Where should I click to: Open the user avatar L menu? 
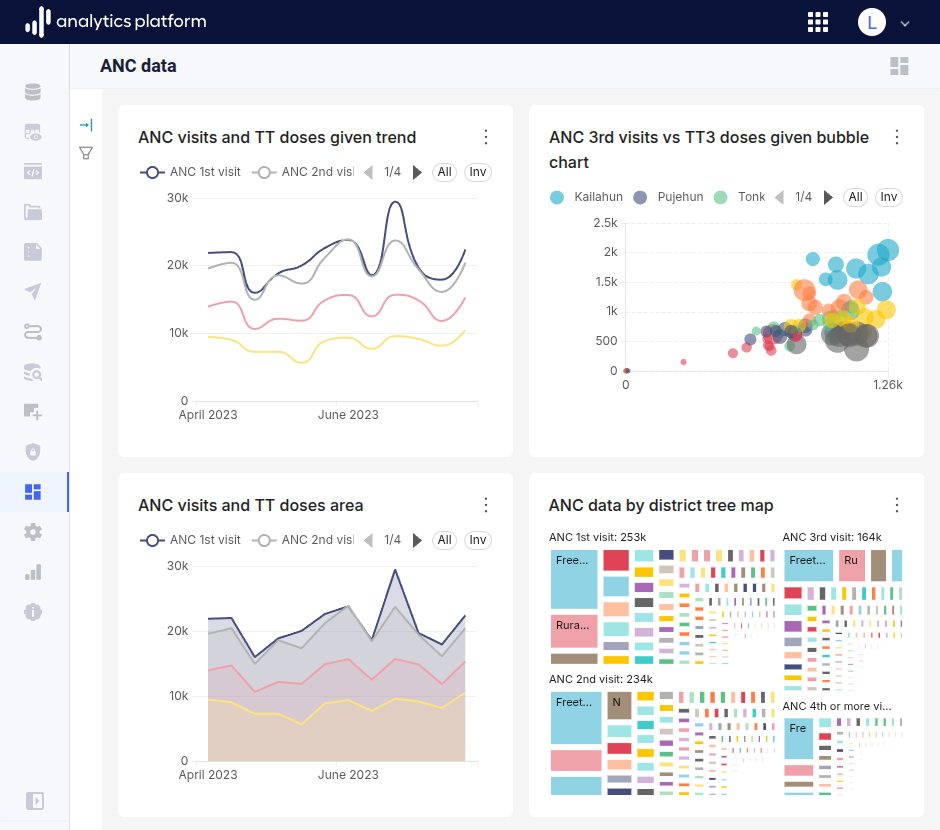872,22
